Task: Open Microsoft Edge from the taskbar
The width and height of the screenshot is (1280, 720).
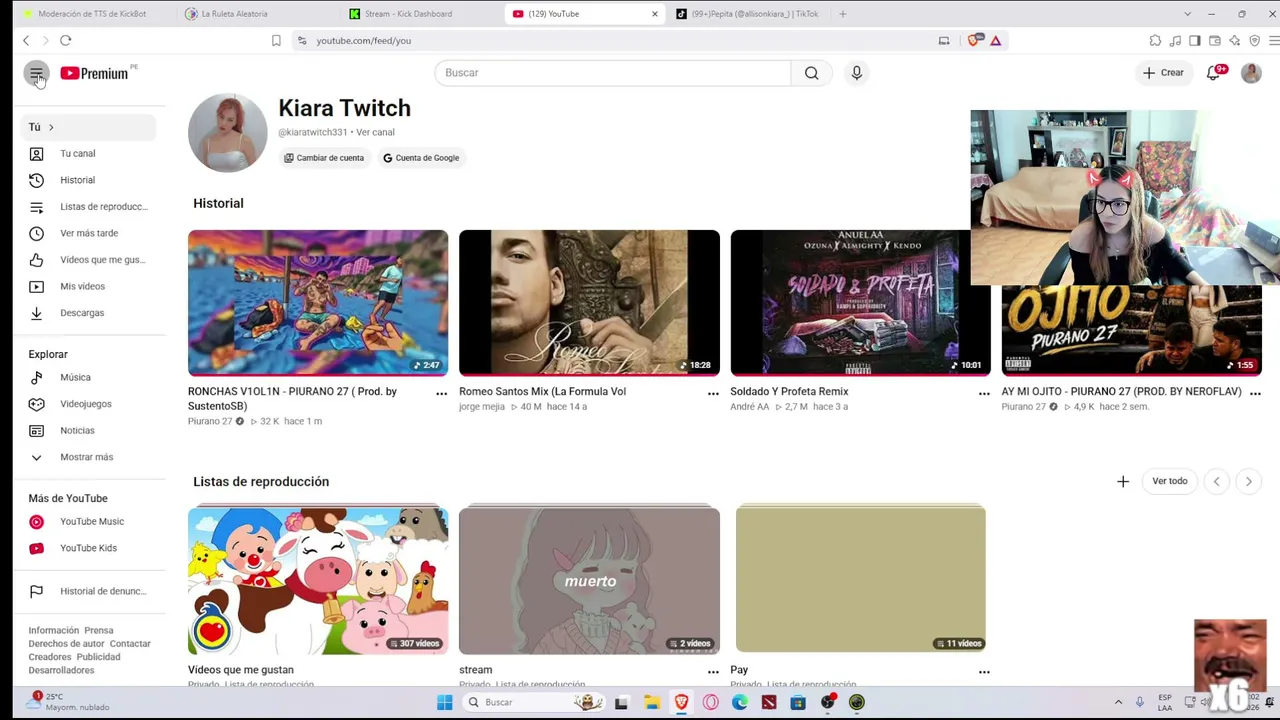Action: [x=739, y=702]
